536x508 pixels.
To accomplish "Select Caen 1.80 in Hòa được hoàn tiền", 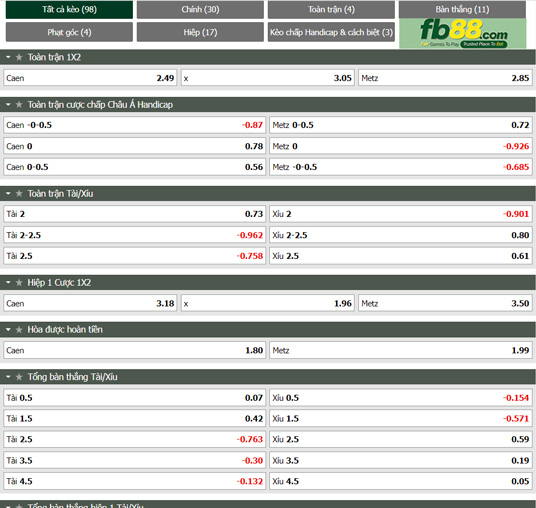I will coord(135,350).
